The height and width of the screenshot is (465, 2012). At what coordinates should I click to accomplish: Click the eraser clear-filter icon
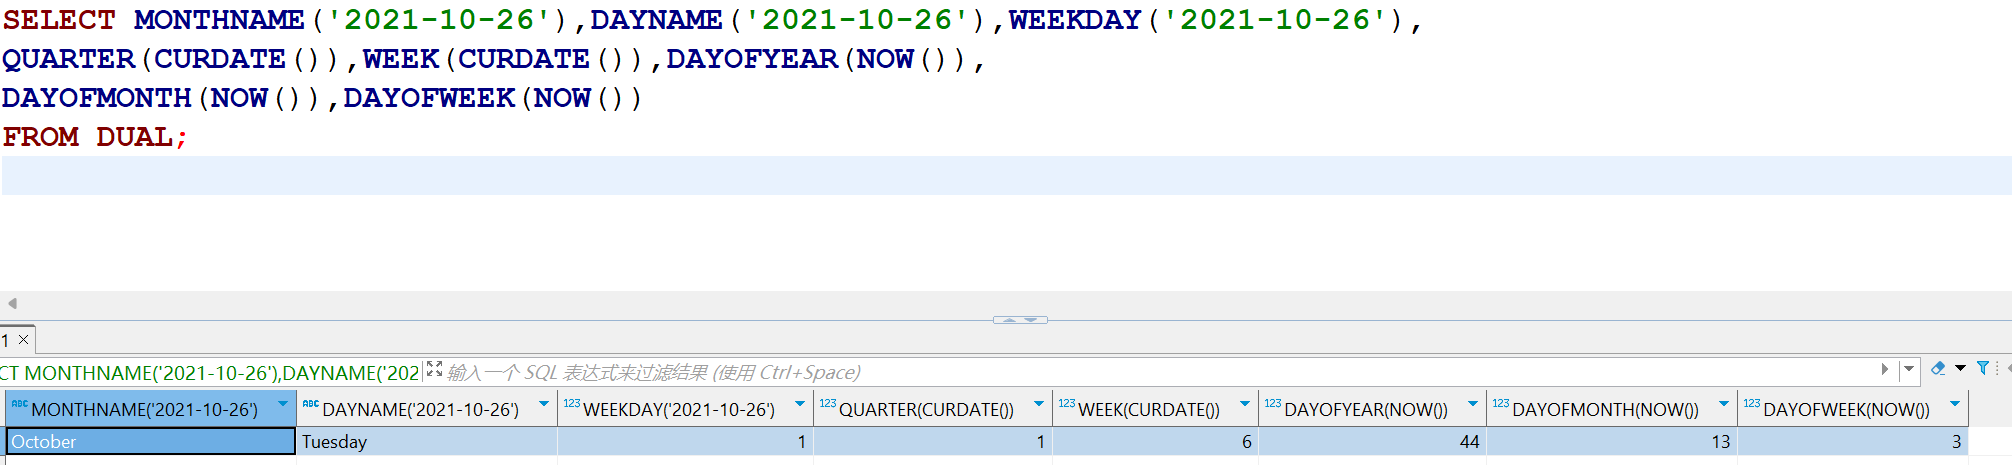click(x=1938, y=369)
